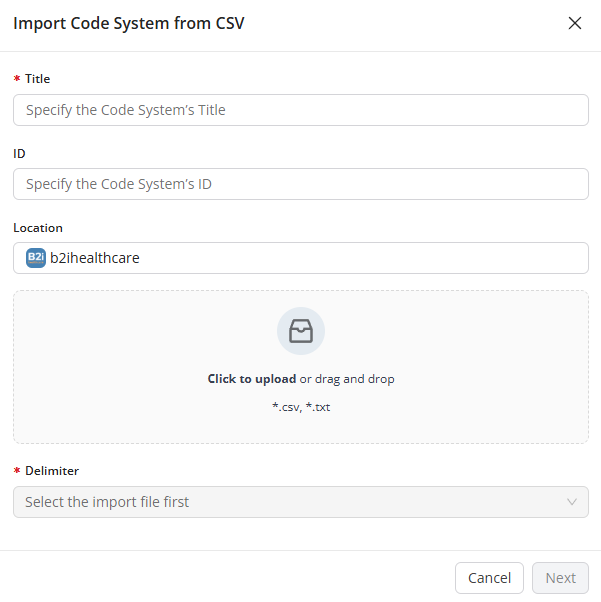
Task: Click the Next button
Action: click(x=560, y=578)
